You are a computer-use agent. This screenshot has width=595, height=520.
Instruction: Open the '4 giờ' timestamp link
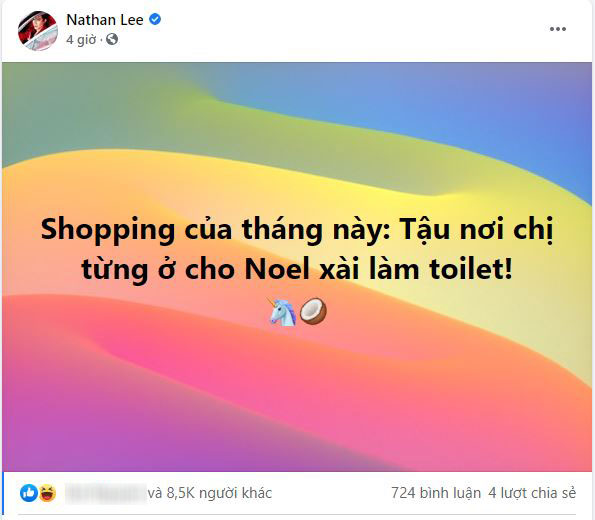click(81, 39)
